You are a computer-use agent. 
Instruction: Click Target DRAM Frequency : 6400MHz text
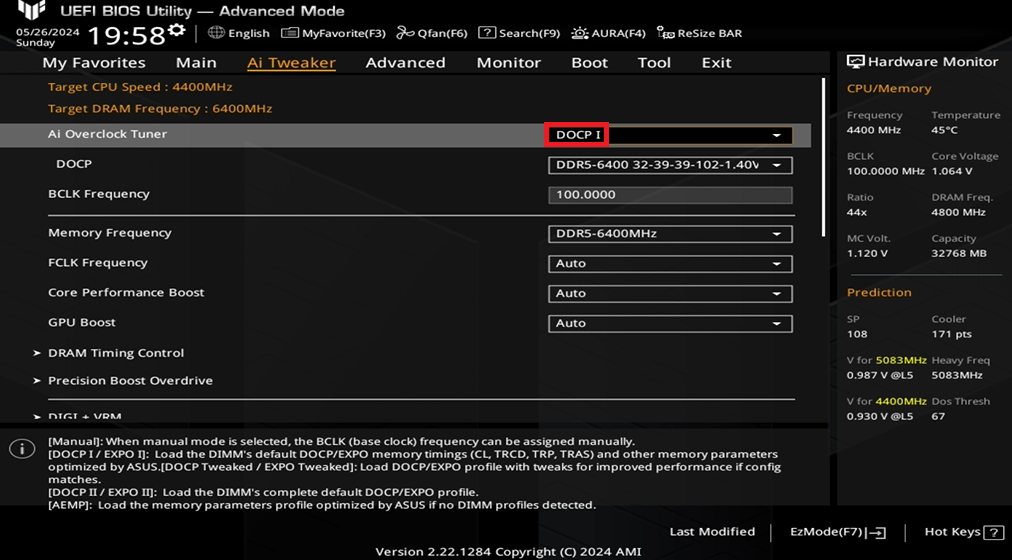point(160,109)
